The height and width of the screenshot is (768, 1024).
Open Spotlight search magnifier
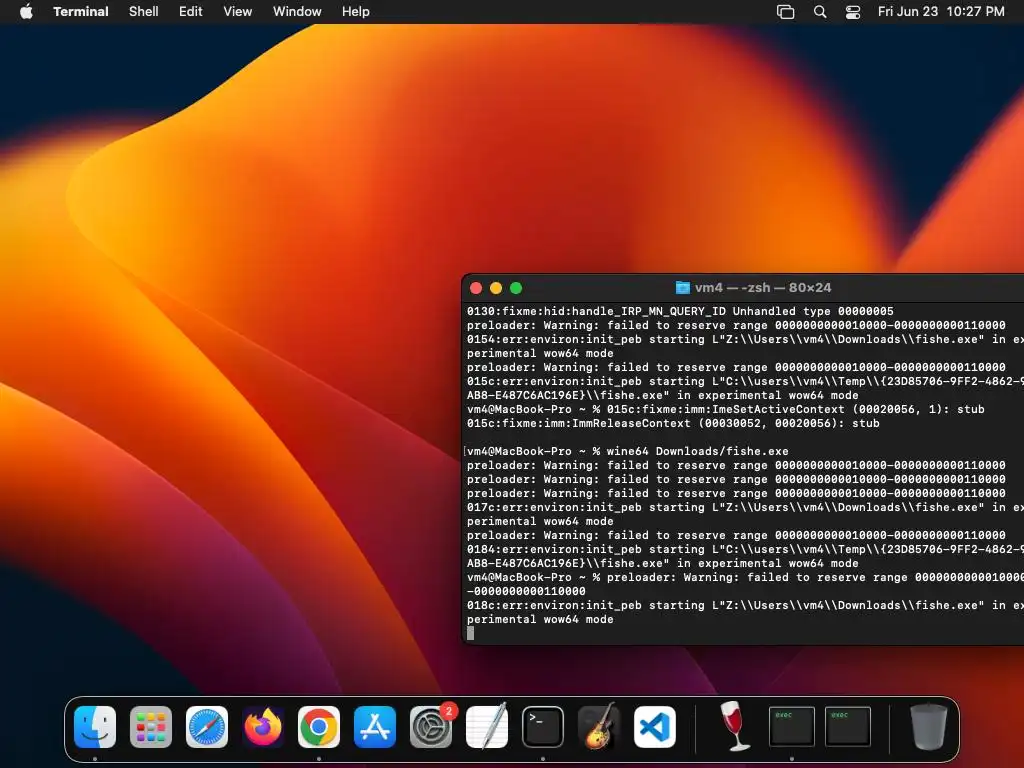click(820, 12)
